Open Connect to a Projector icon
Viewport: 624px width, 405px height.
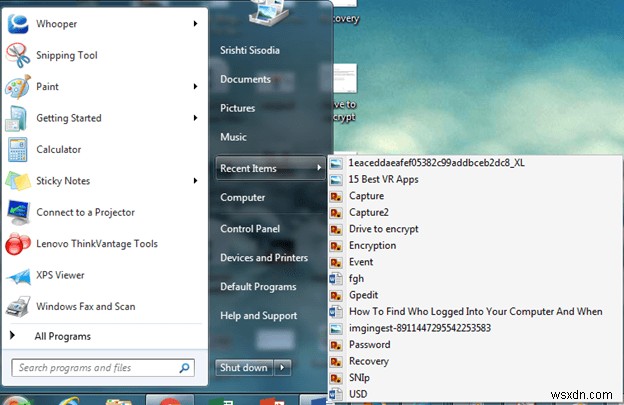18,212
